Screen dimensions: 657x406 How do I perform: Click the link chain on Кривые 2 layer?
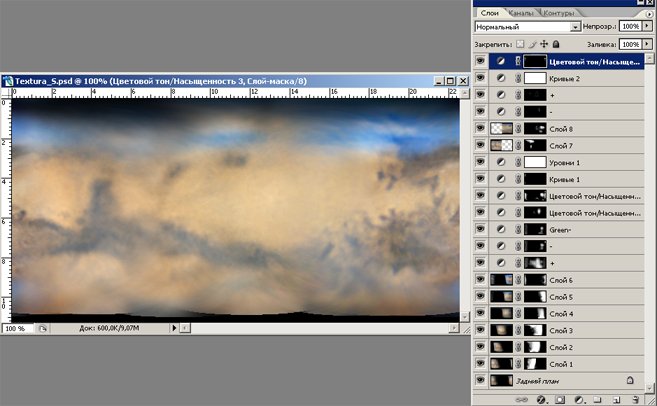coord(518,77)
